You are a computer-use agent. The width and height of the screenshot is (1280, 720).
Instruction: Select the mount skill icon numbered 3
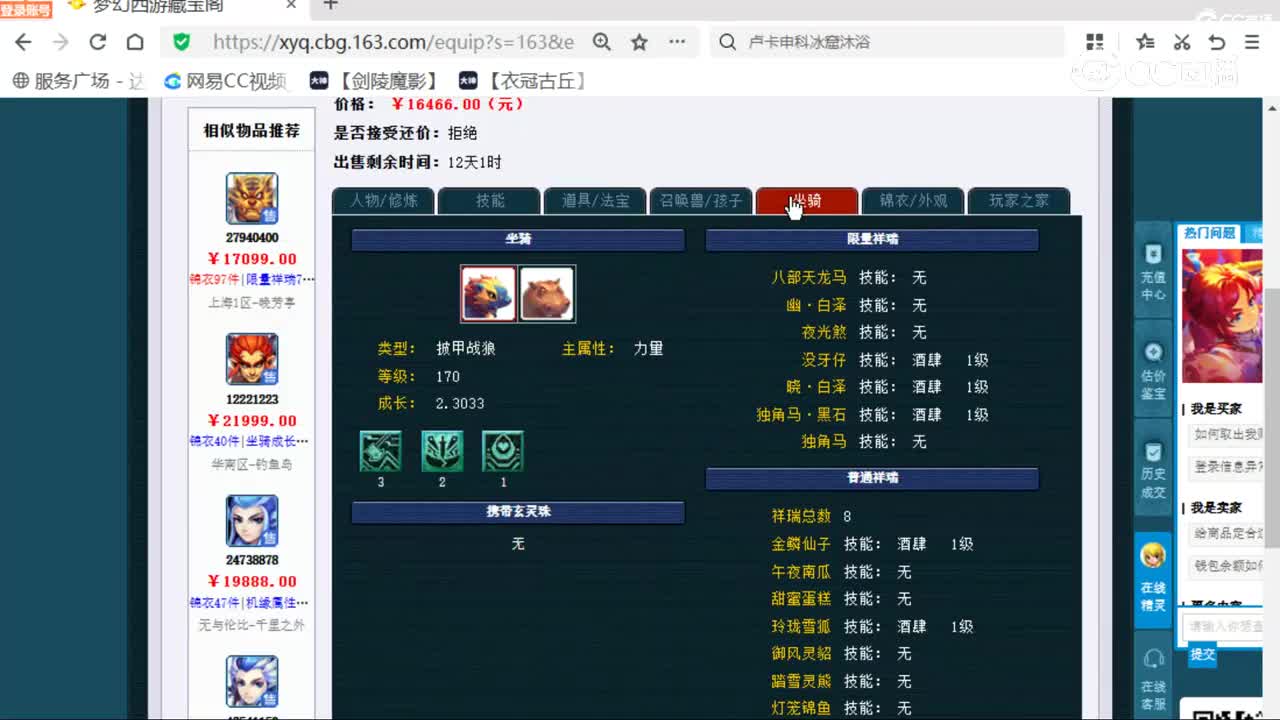pos(380,451)
